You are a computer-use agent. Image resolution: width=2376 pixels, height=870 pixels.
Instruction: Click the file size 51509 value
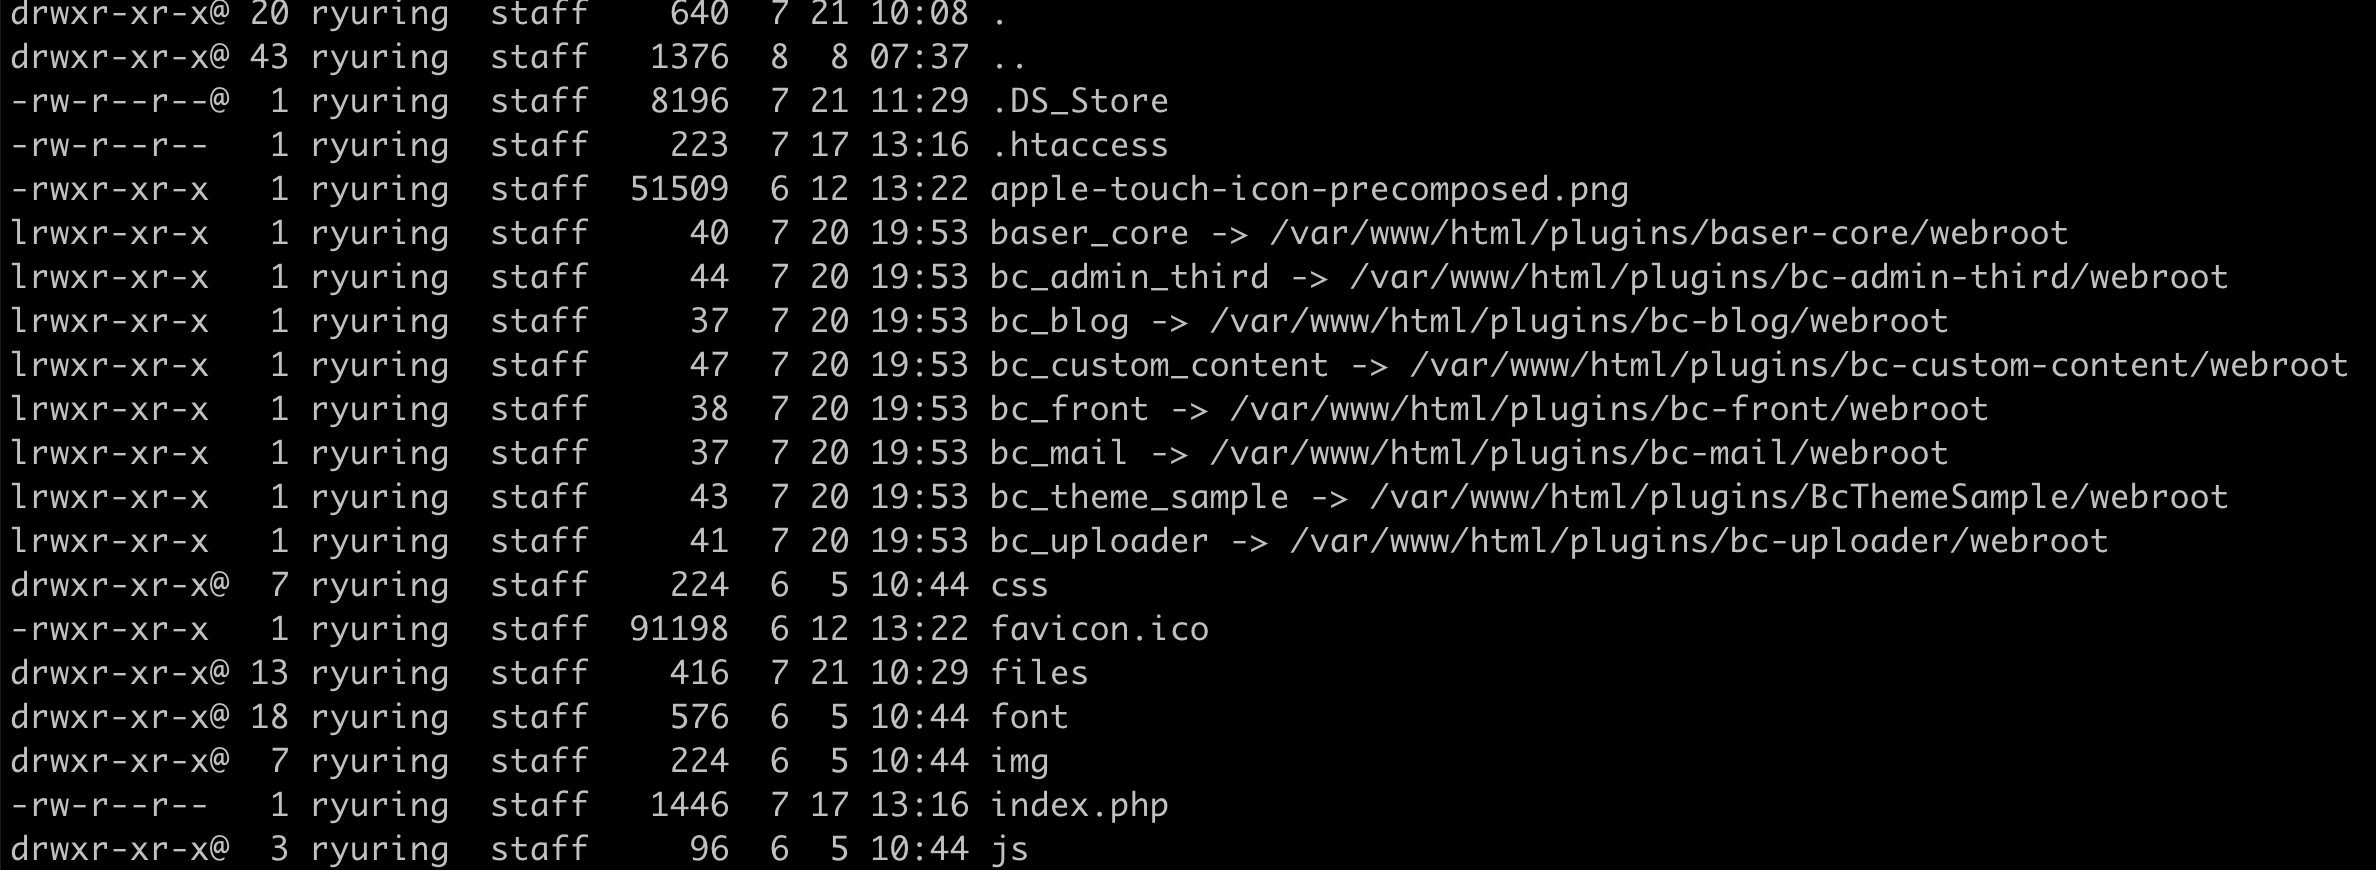pyautogui.click(x=679, y=189)
